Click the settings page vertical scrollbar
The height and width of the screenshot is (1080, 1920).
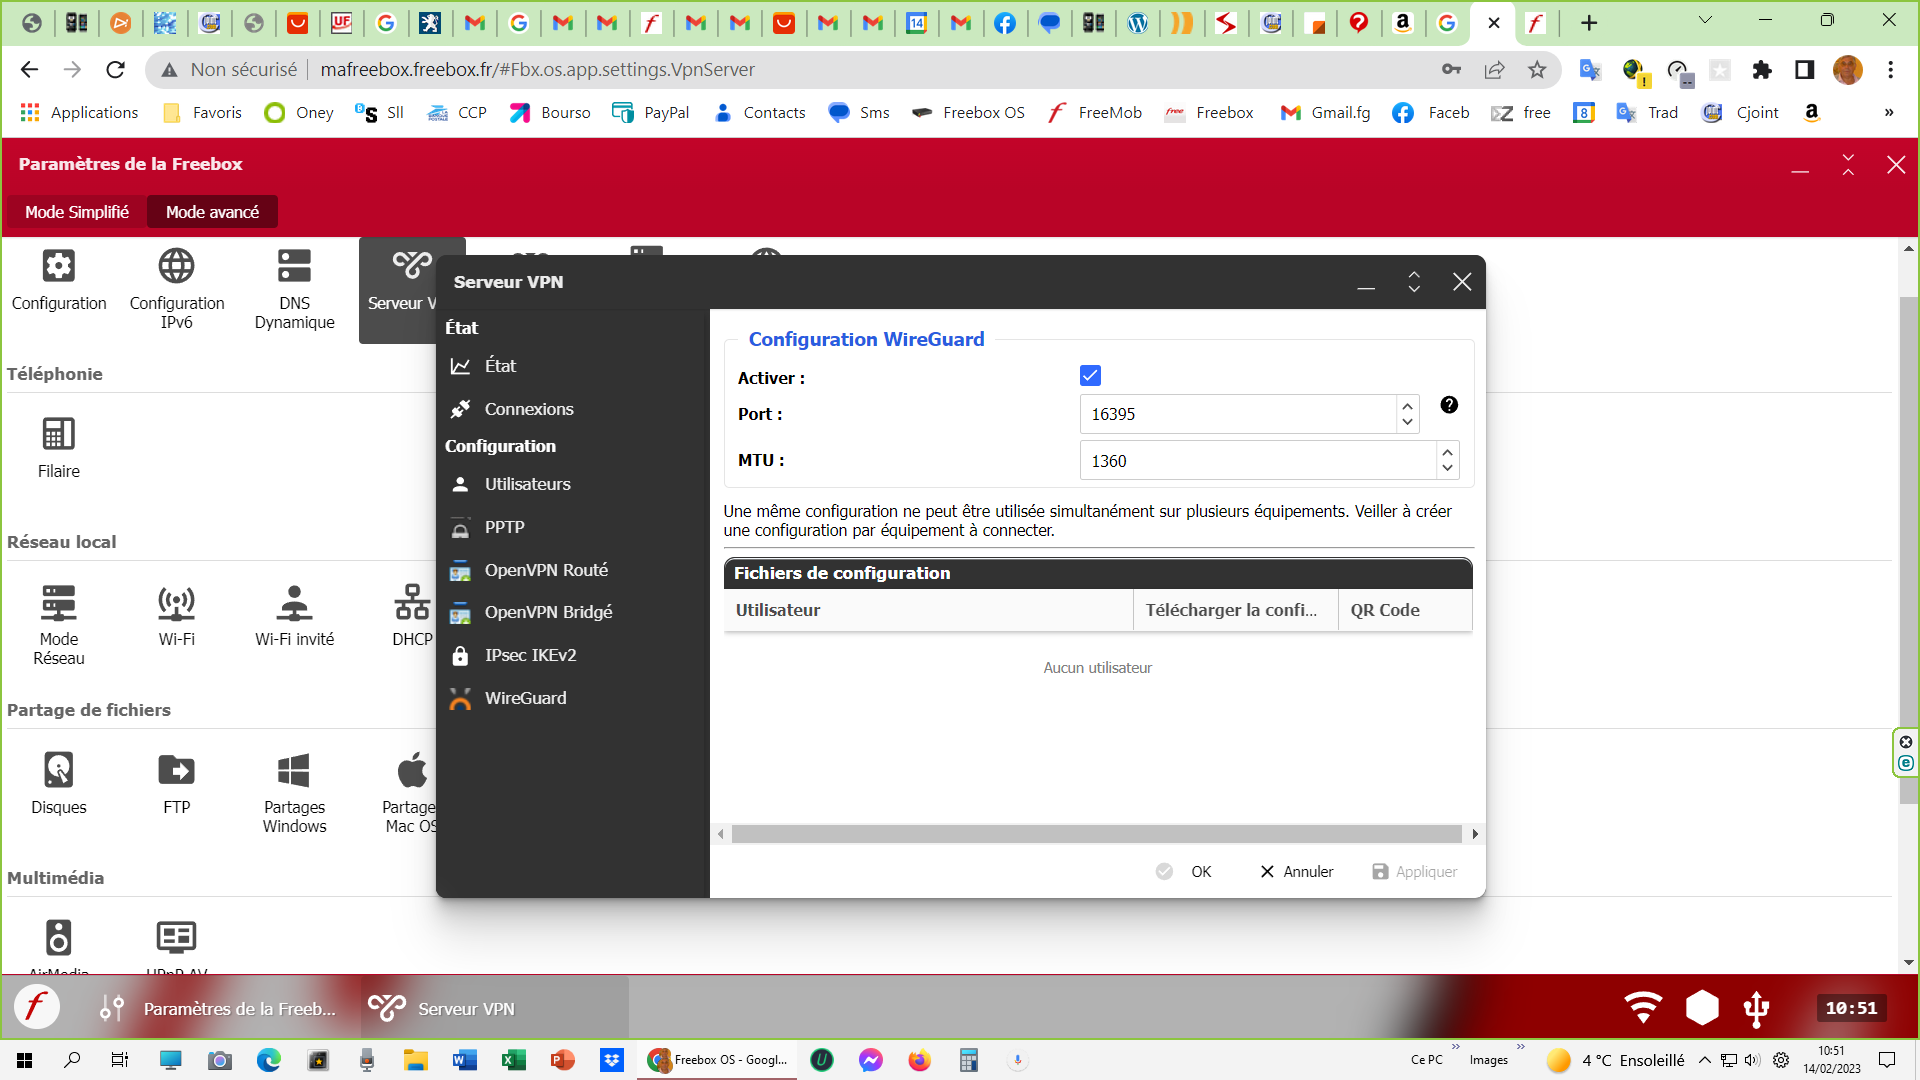(x=1908, y=550)
